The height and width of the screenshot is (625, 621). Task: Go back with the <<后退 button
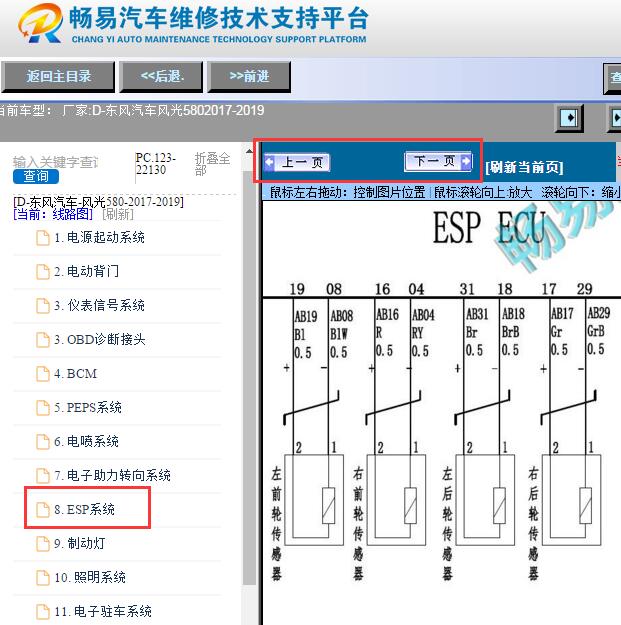click(x=161, y=77)
